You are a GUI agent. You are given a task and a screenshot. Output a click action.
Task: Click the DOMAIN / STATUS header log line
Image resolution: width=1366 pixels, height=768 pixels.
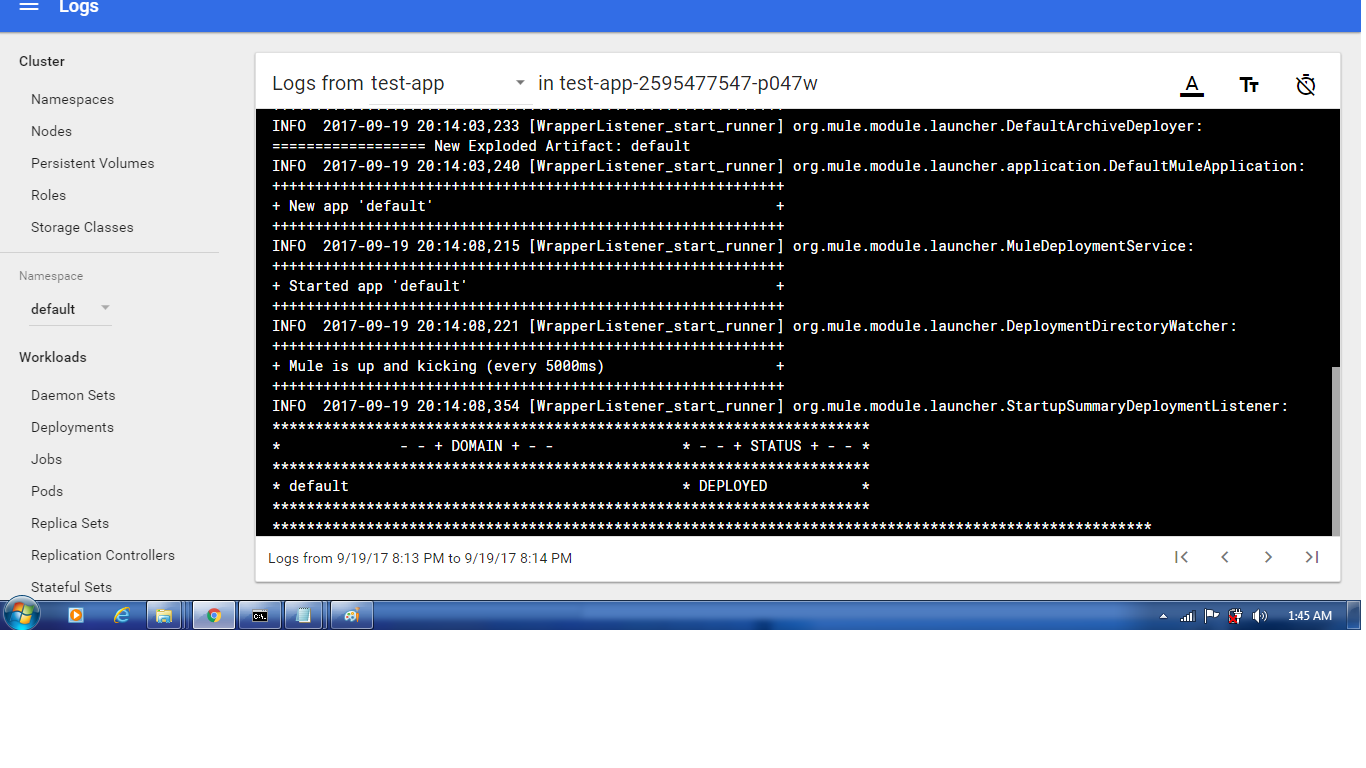(570, 446)
